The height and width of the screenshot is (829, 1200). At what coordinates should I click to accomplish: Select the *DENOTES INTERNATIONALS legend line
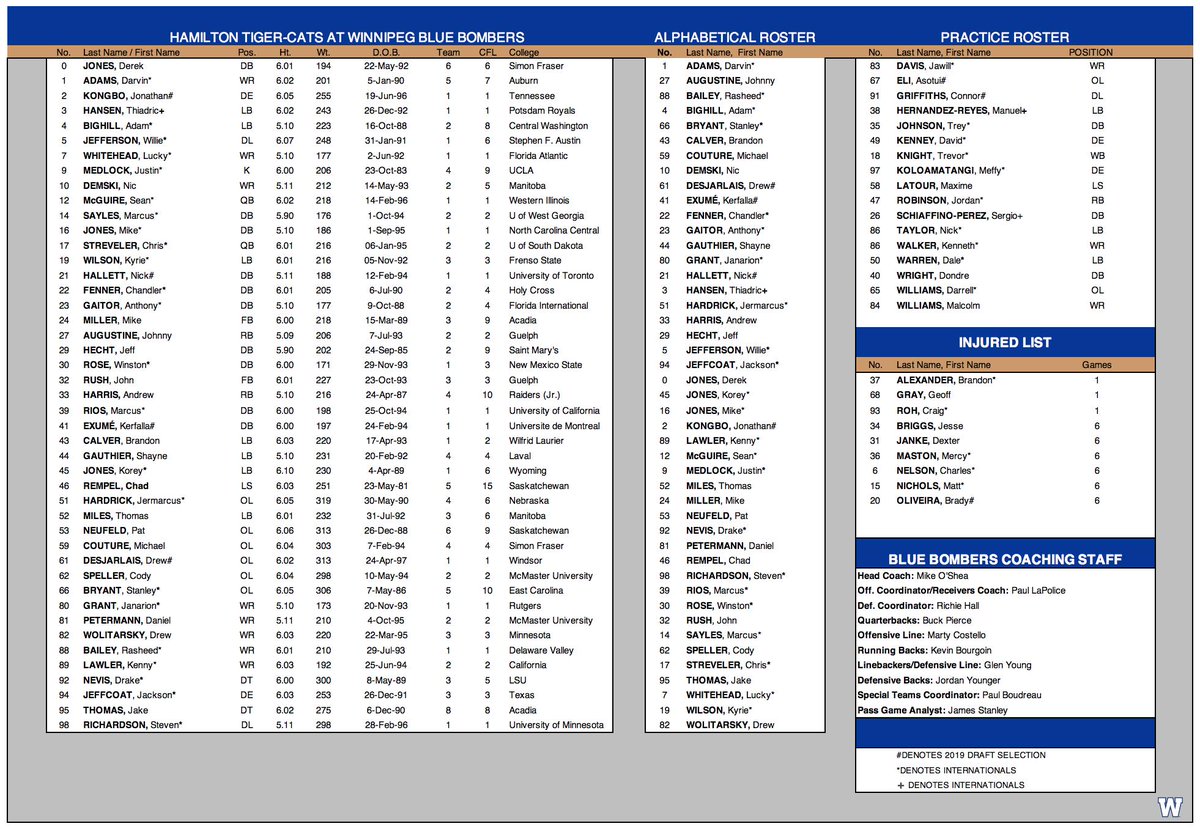(x=956, y=770)
